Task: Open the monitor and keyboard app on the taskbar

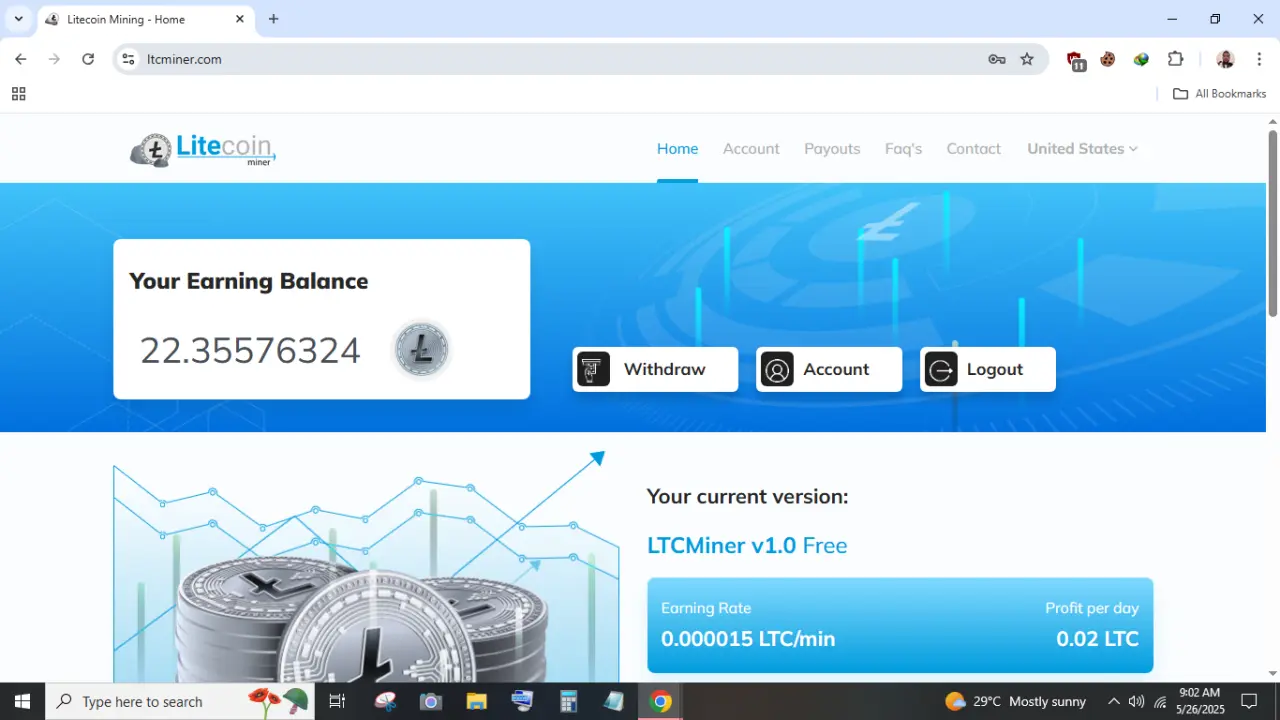Action: [523, 701]
